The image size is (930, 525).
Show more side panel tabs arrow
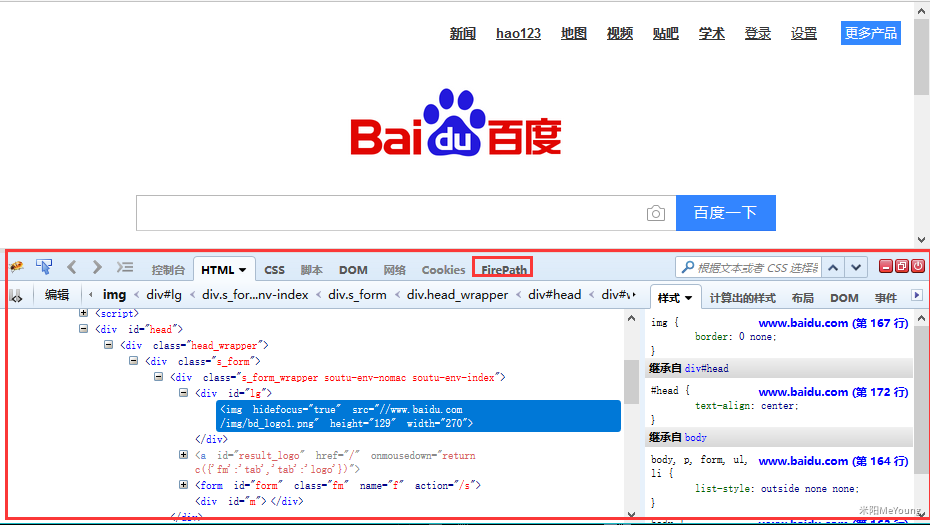point(917,295)
